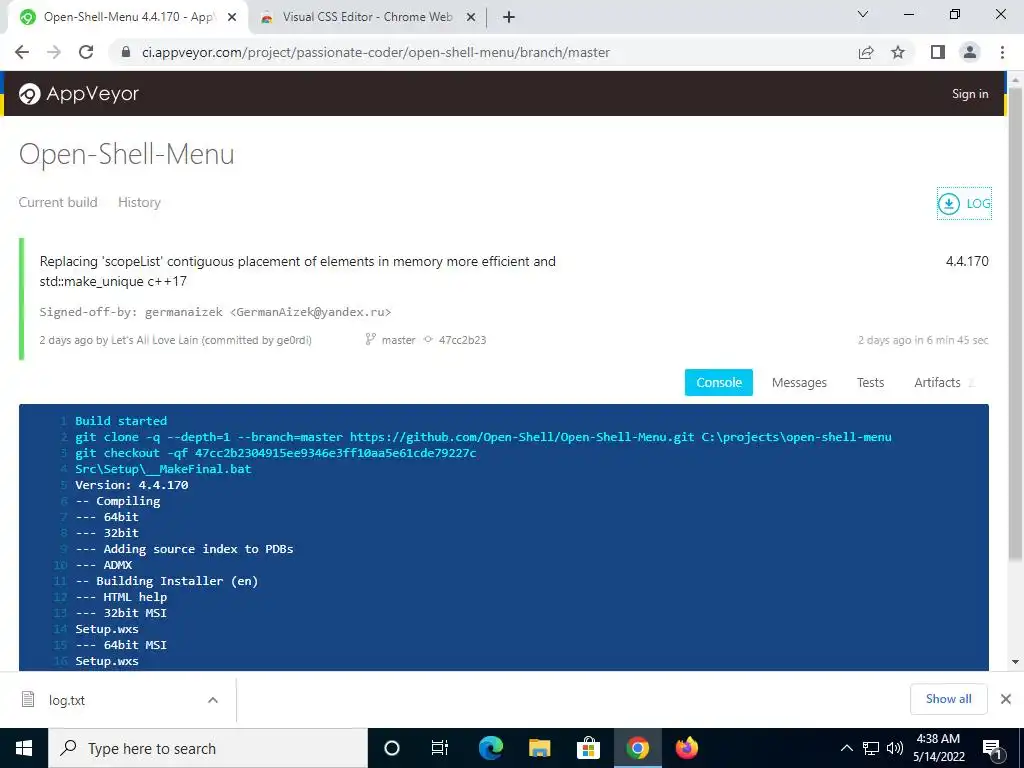
Task: Show hidden system tray icons
Action: pos(846,748)
